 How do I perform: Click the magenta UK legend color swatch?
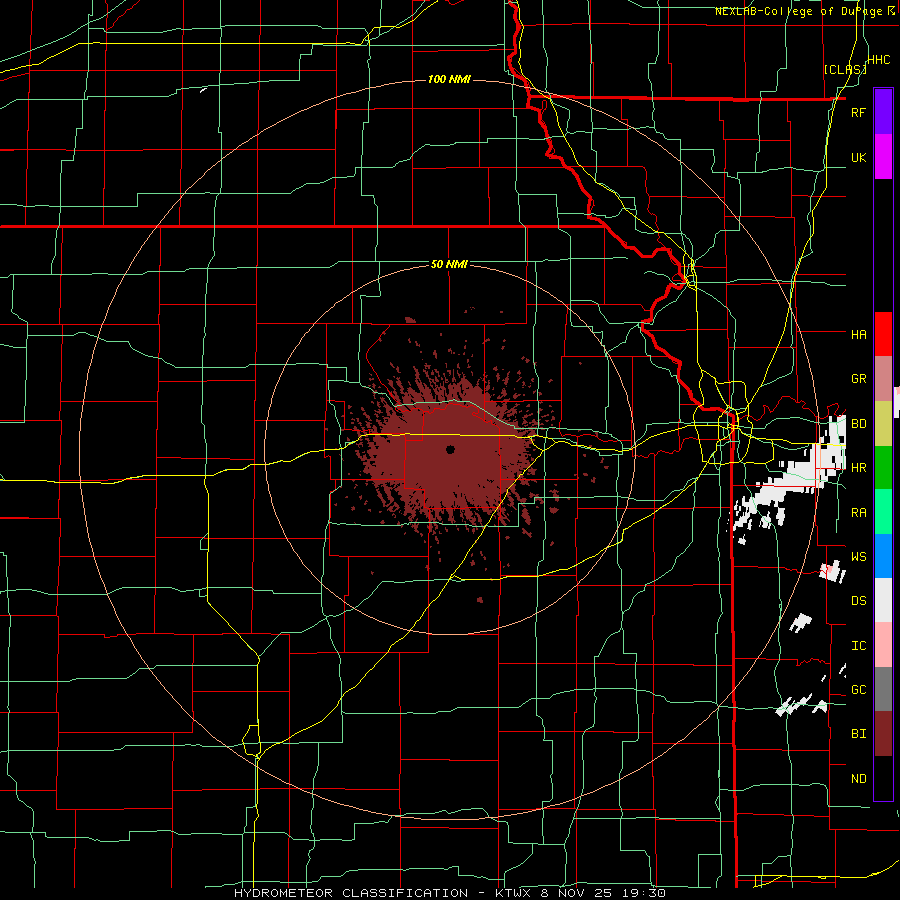(x=883, y=157)
